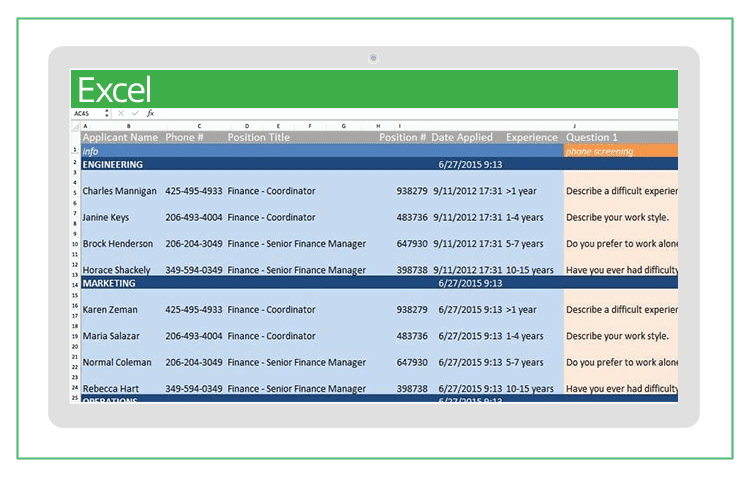Screen dimensions: 746x479
Task: Select Charles Mannigan name cell
Action: (119, 191)
